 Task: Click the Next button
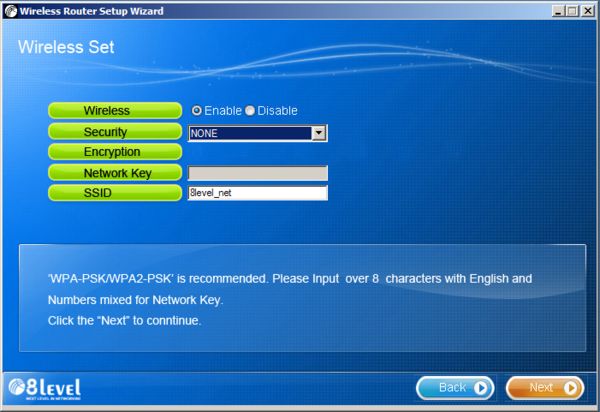click(545, 388)
